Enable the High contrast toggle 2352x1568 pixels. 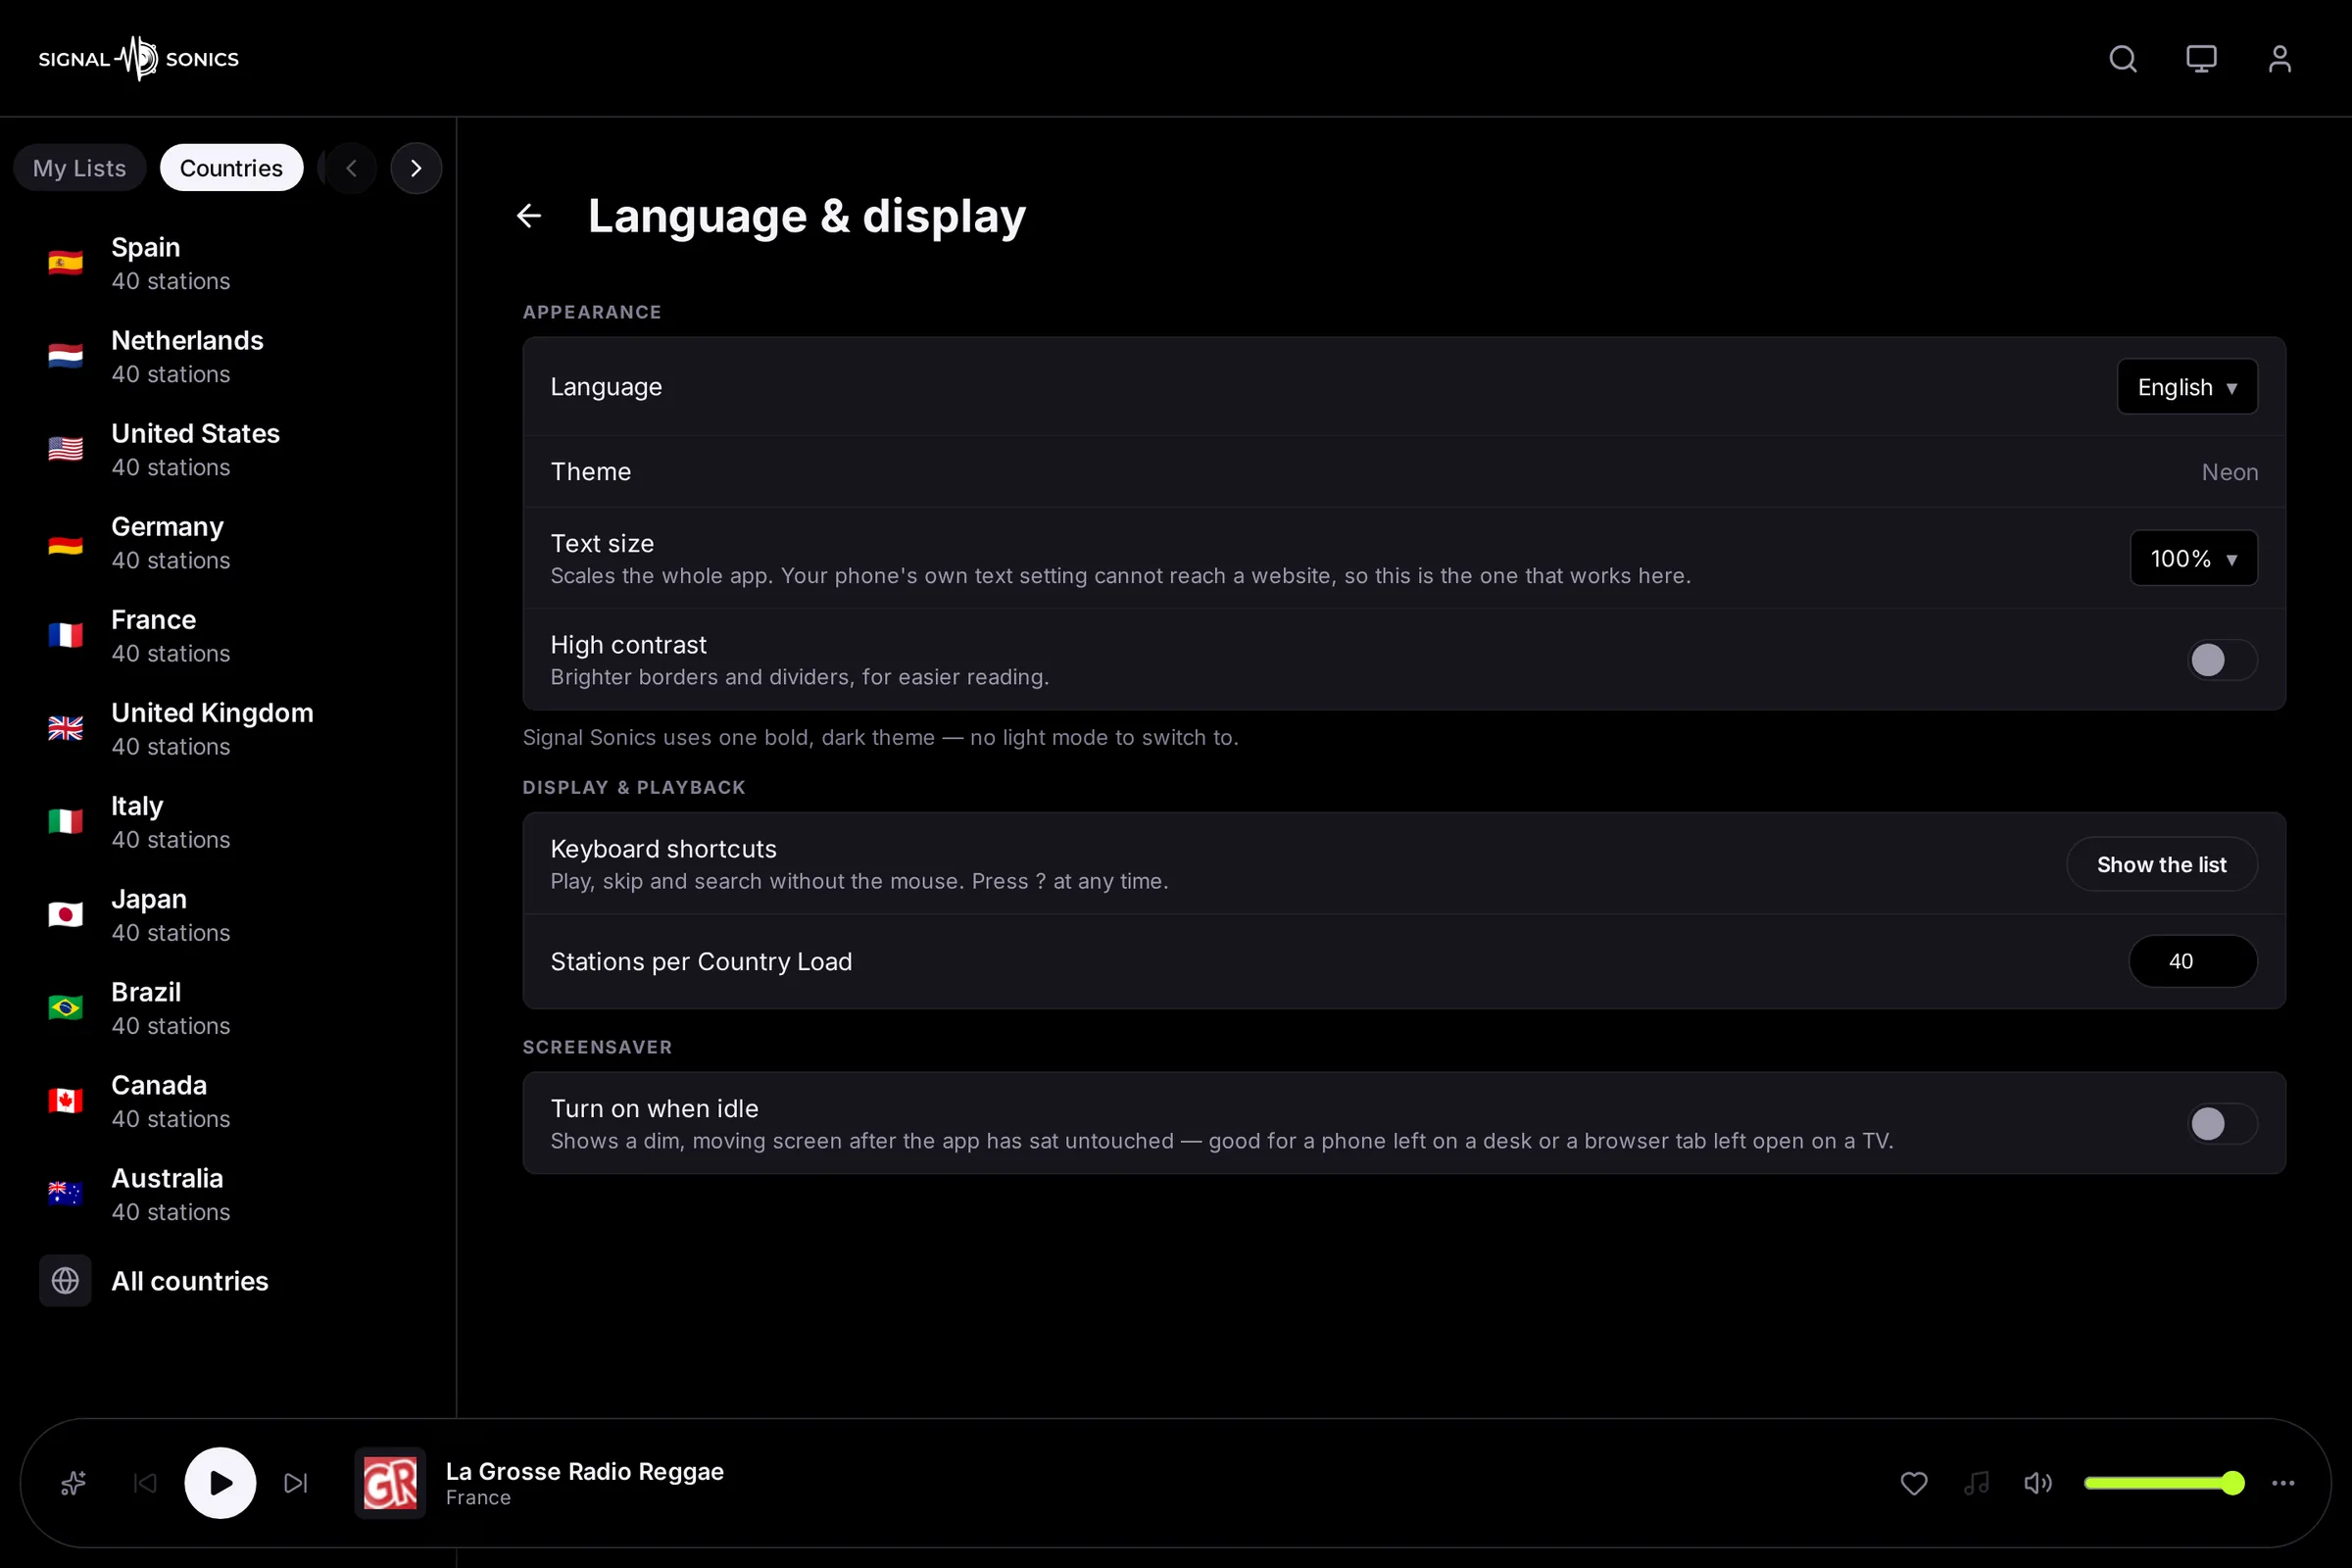(x=2221, y=660)
